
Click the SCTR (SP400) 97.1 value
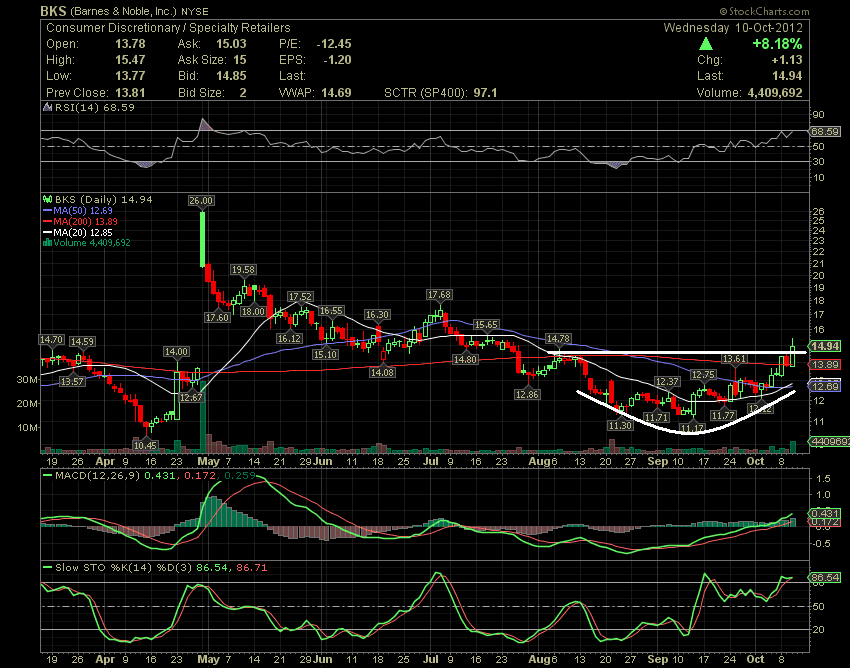click(485, 93)
